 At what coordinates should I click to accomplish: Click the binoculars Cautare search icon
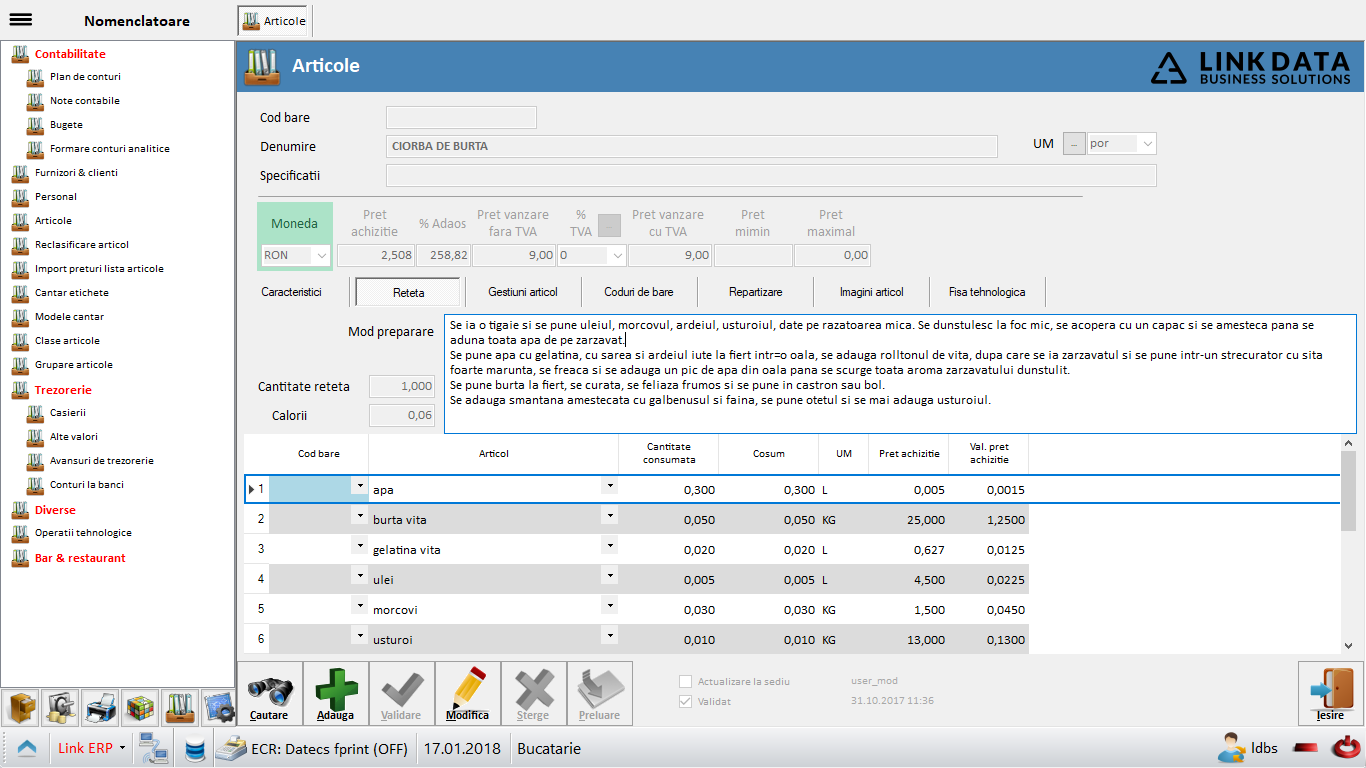269,694
